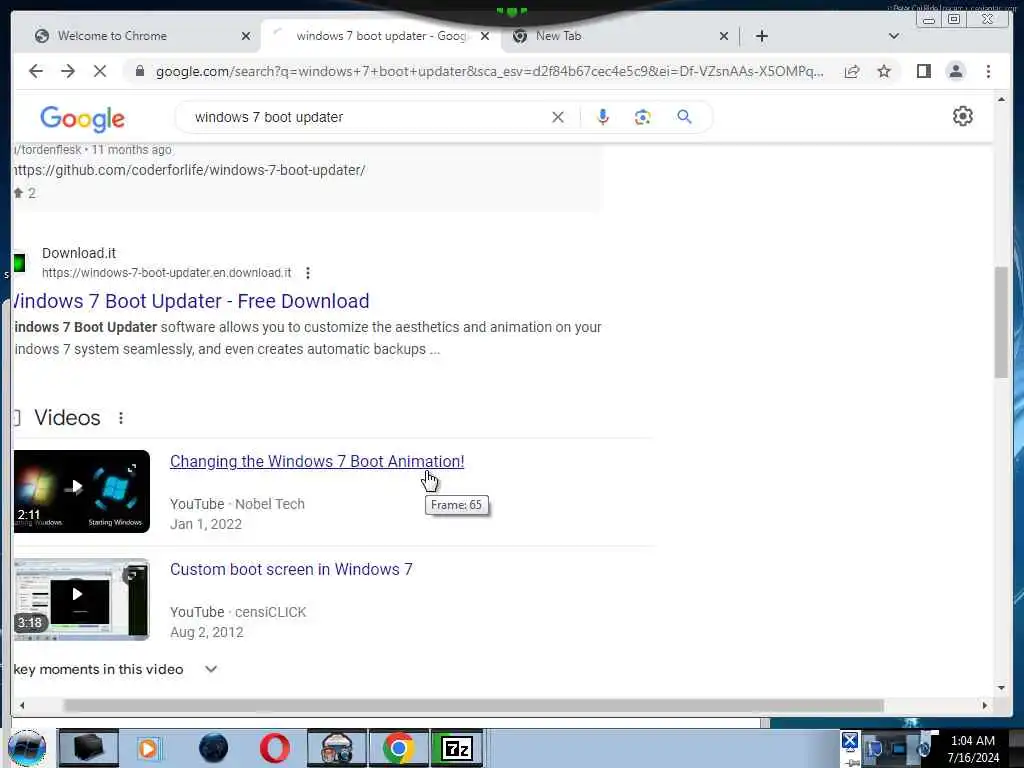Start a voice search with the microphone
The height and width of the screenshot is (768, 1024).
click(x=603, y=117)
